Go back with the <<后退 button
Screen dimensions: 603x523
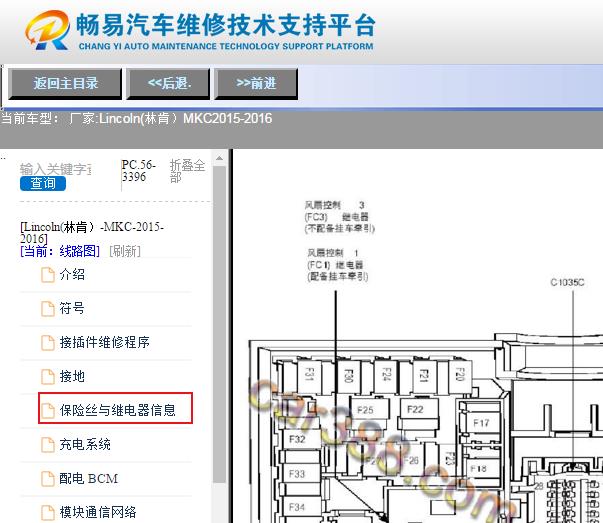coord(168,84)
